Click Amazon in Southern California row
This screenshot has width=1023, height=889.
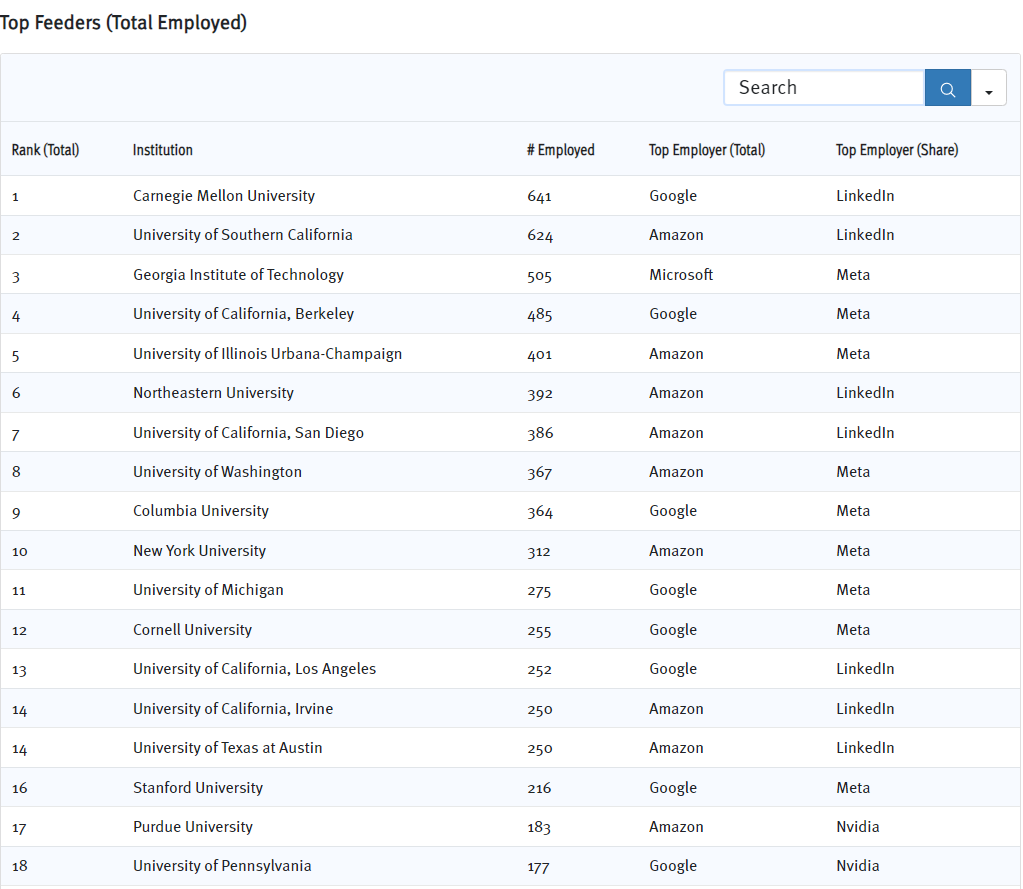[676, 235]
